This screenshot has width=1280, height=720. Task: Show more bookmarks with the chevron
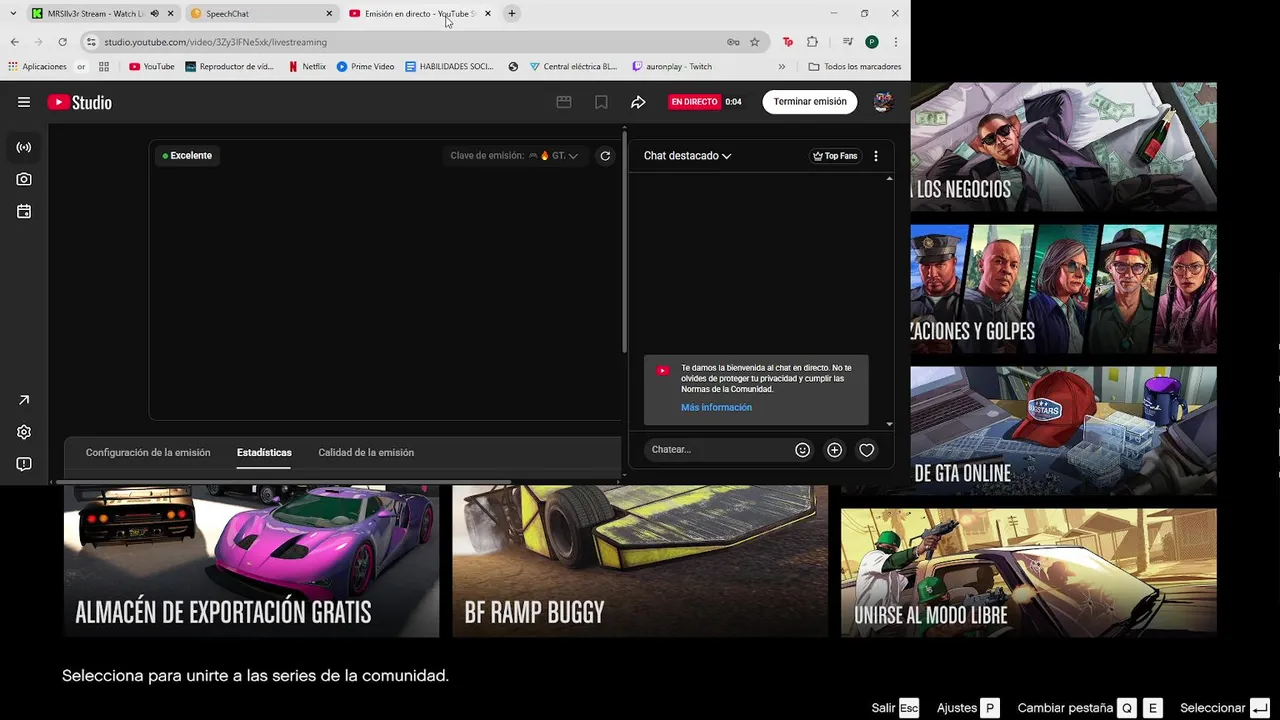782,67
